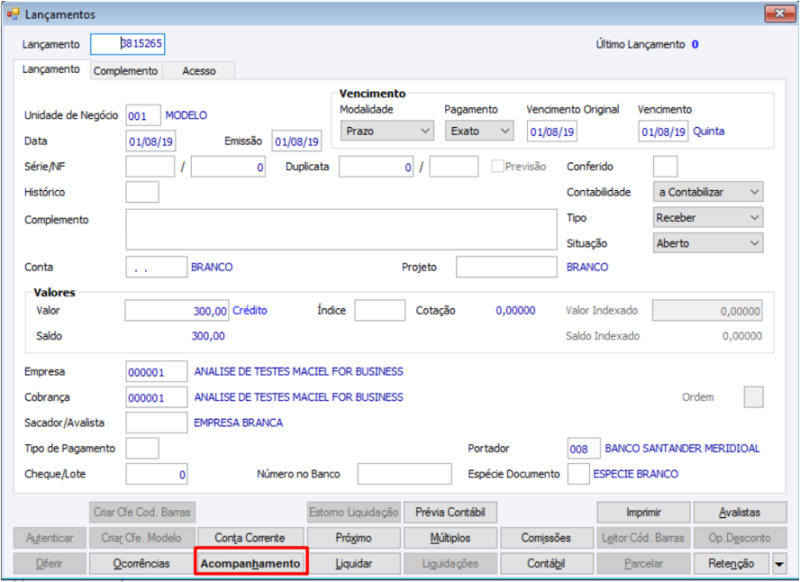The height and width of the screenshot is (582, 800).
Task: Open Avalistas
Action: pos(740,512)
